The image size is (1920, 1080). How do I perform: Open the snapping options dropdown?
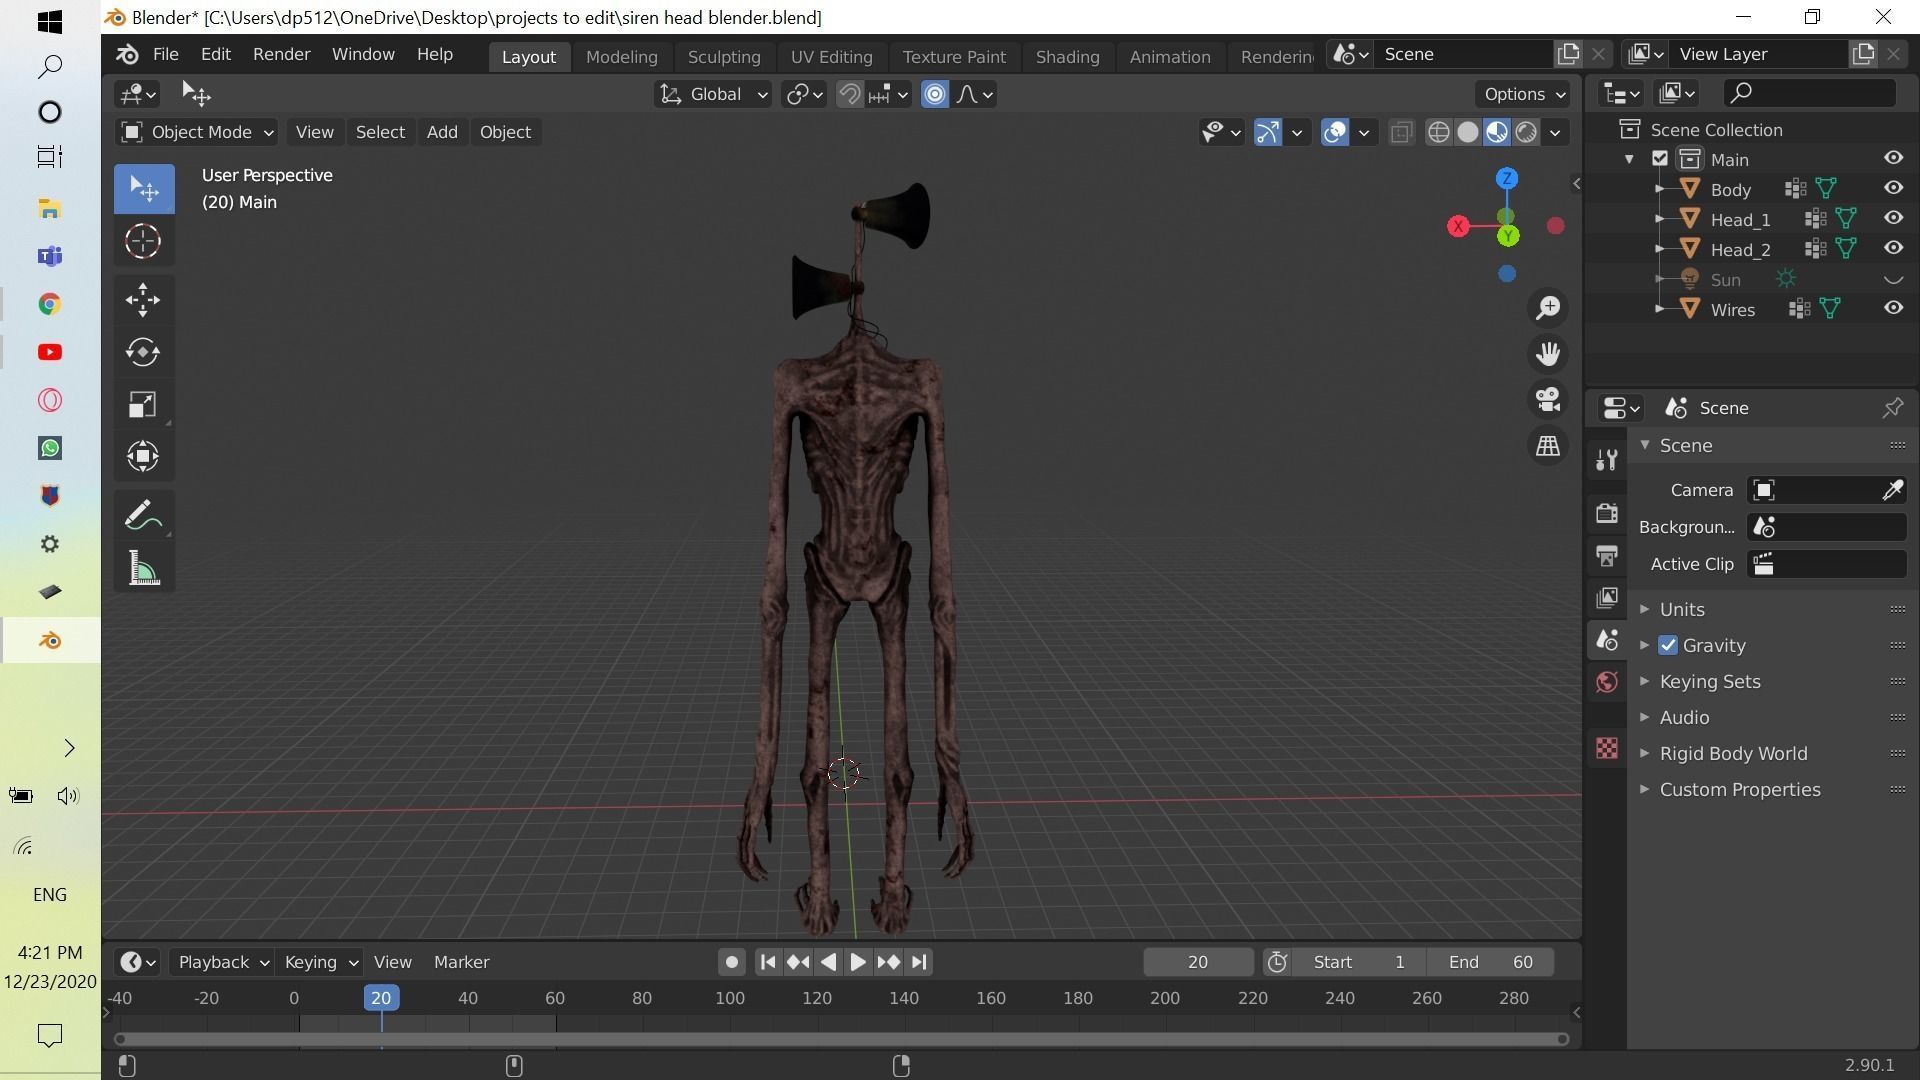(x=888, y=94)
